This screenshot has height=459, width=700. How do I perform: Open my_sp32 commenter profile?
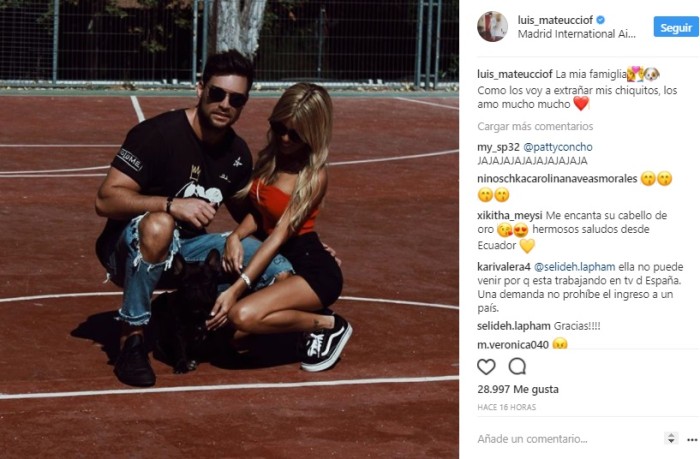coord(498,147)
